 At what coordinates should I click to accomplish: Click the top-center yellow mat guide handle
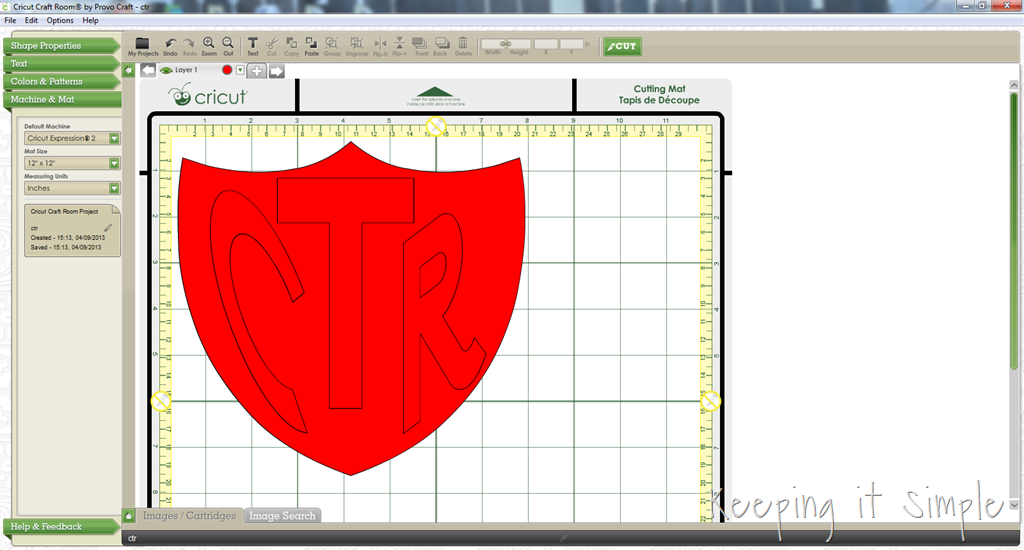[436, 126]
